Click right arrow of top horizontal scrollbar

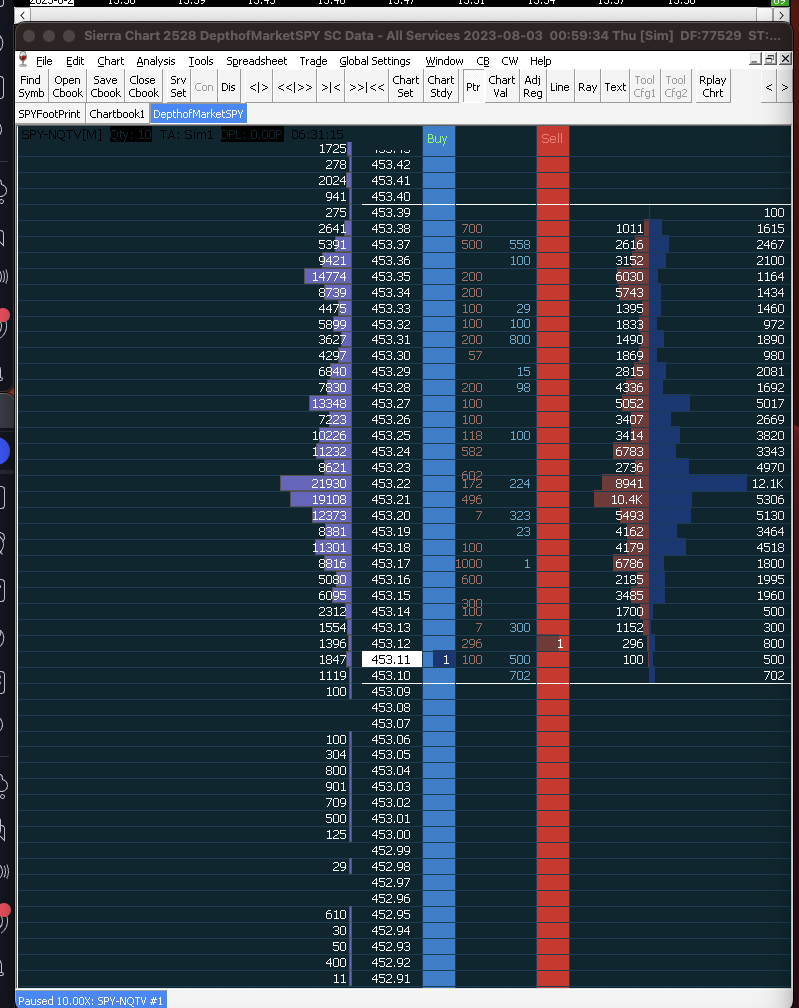[782, 15]
